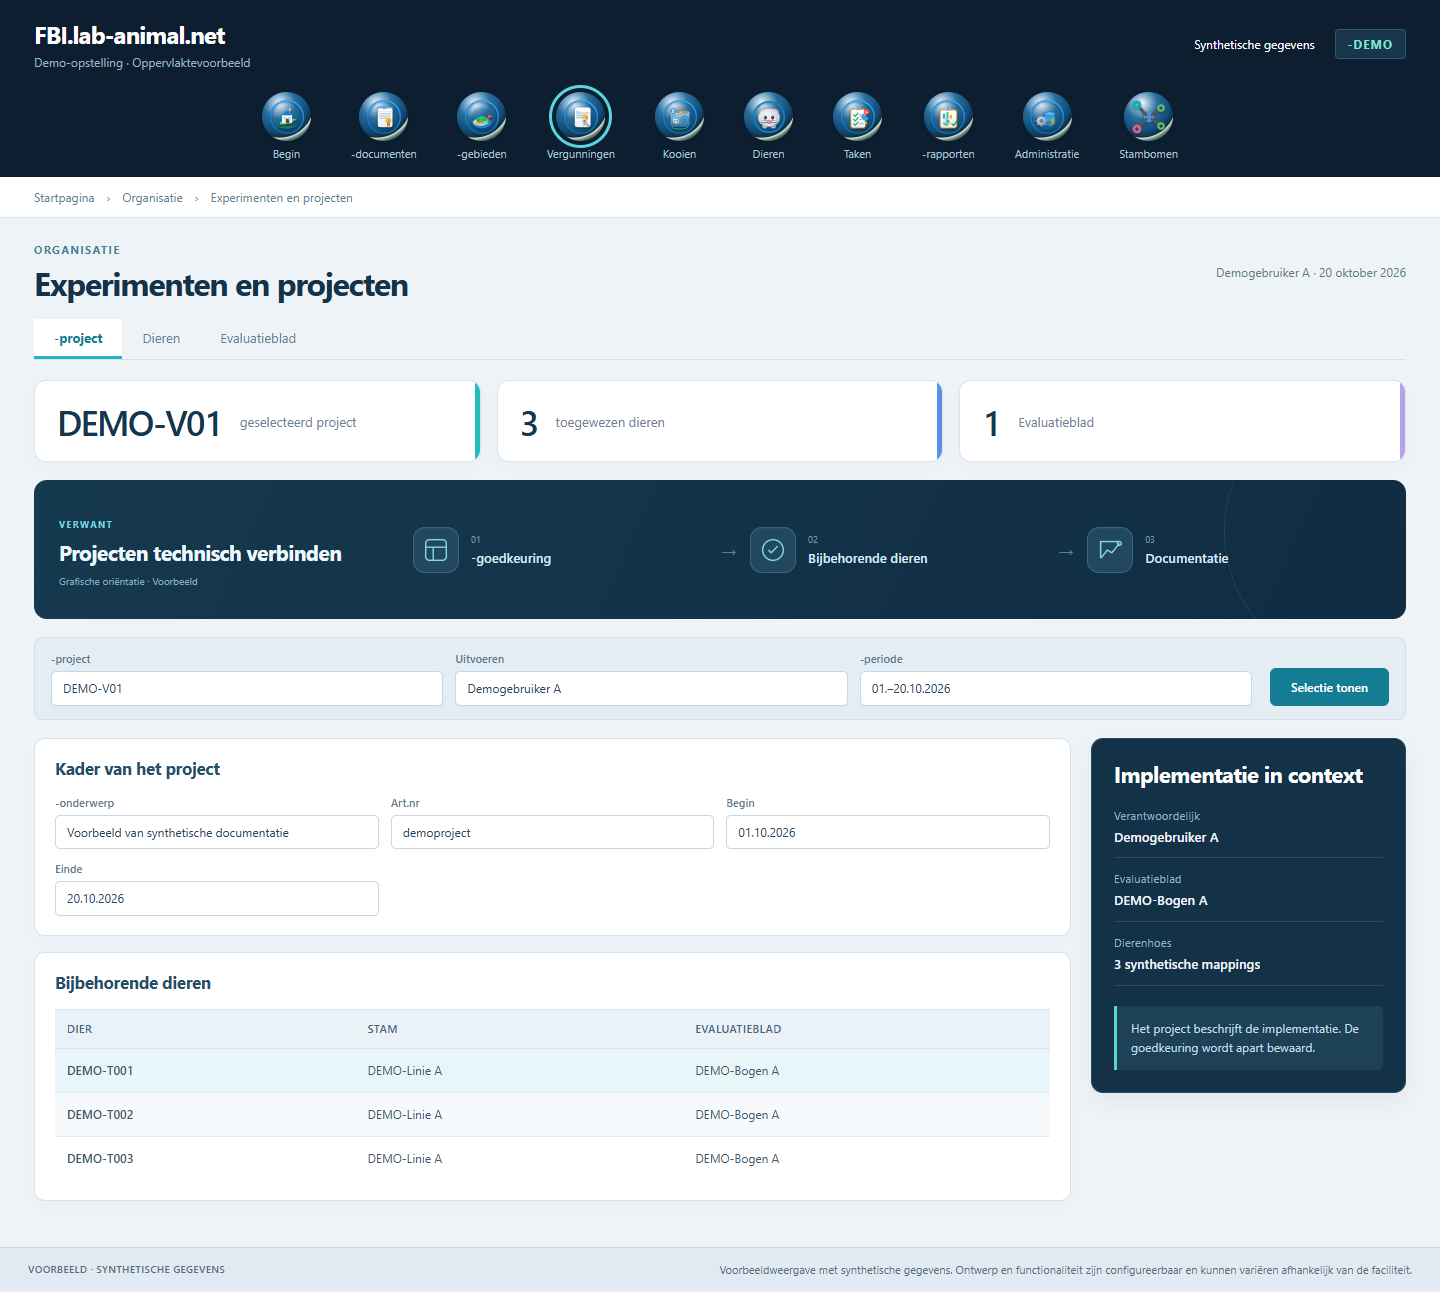The width and height of the screenshot is (1440, 1292).
Task: Click the Begin date field 01.10.2026
Action: click(888, 832)
